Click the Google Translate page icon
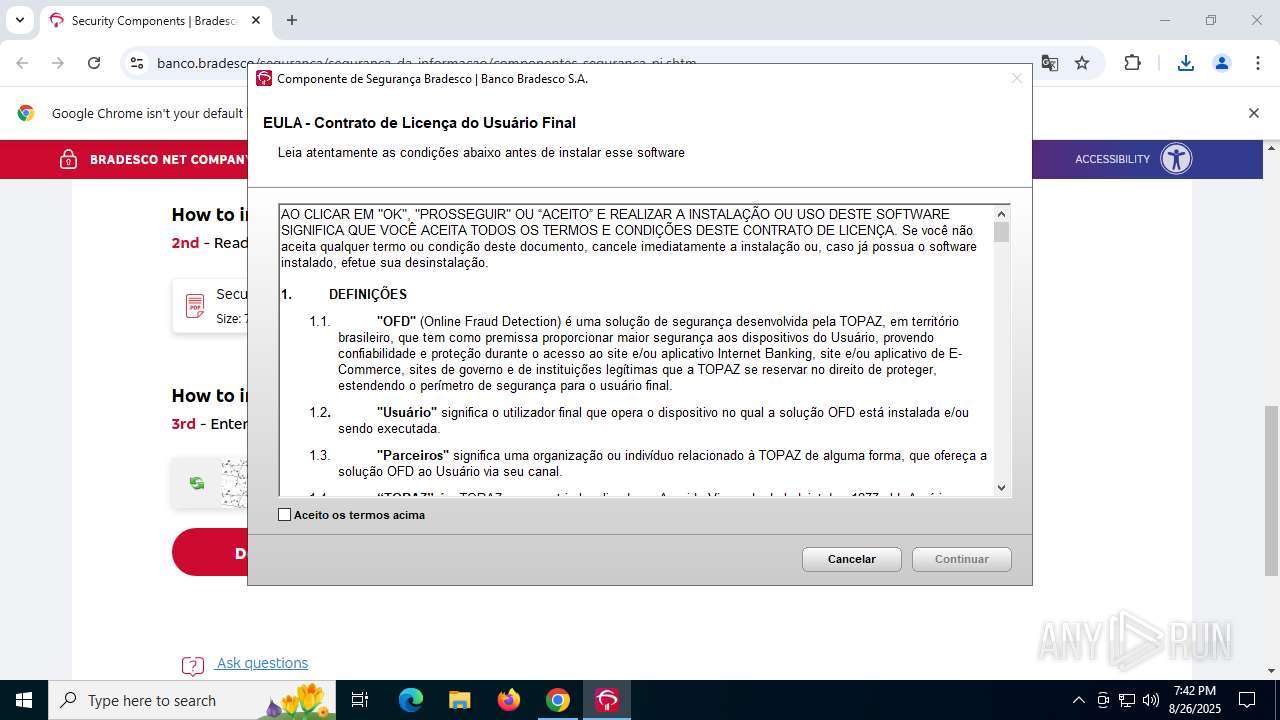1280x720 pixels. pos(1049,63)
